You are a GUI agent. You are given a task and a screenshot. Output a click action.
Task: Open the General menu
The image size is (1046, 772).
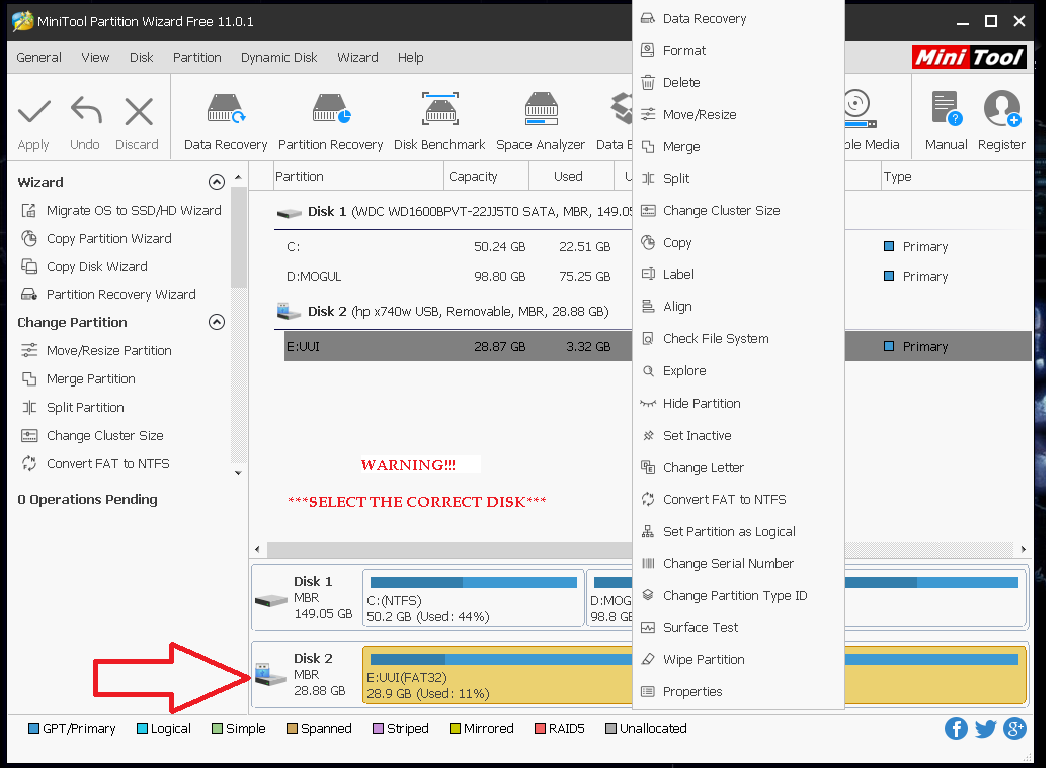(39, 57)
